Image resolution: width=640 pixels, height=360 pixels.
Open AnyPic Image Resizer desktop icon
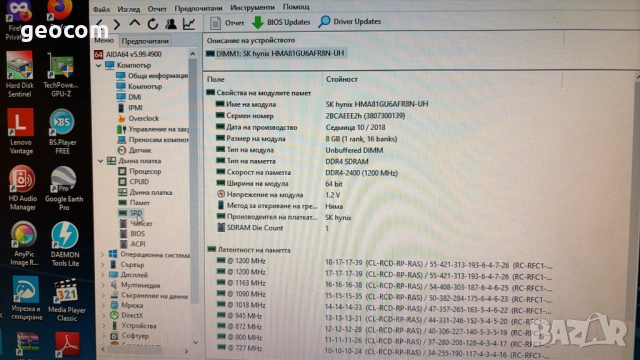24,243
